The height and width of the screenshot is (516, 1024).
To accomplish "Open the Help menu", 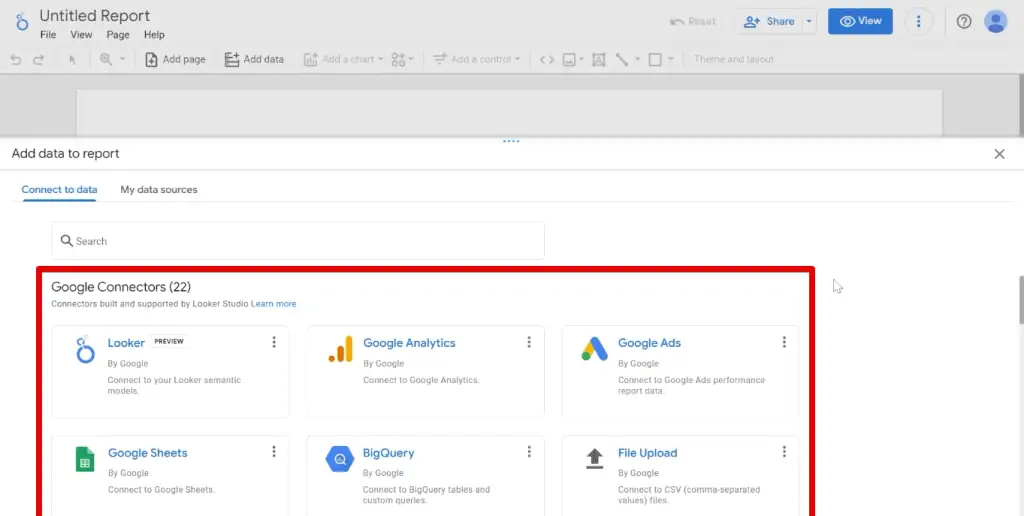I will (x=154, y=35).
